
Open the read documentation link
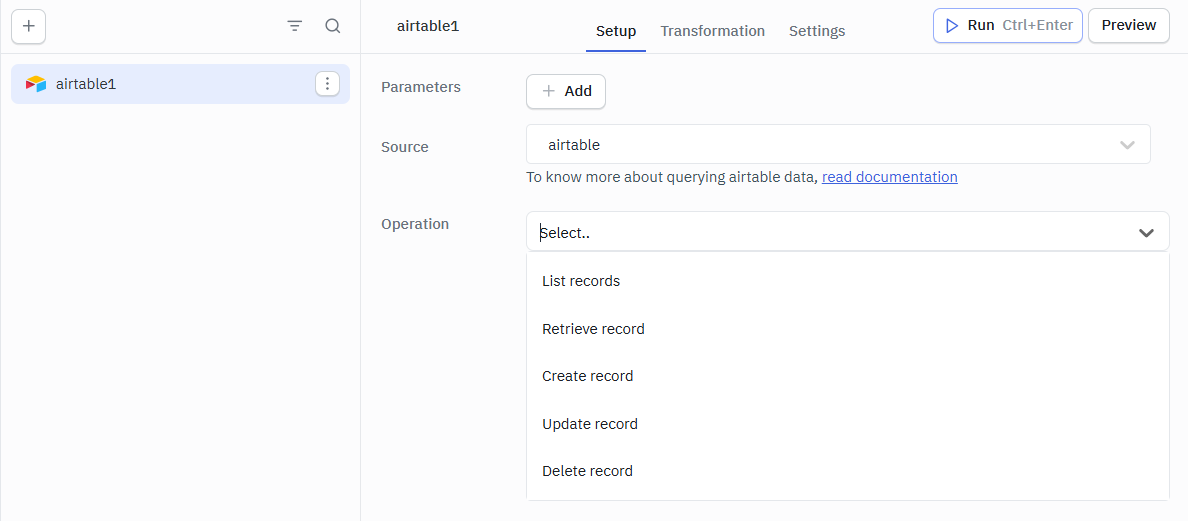coord(889,177)
